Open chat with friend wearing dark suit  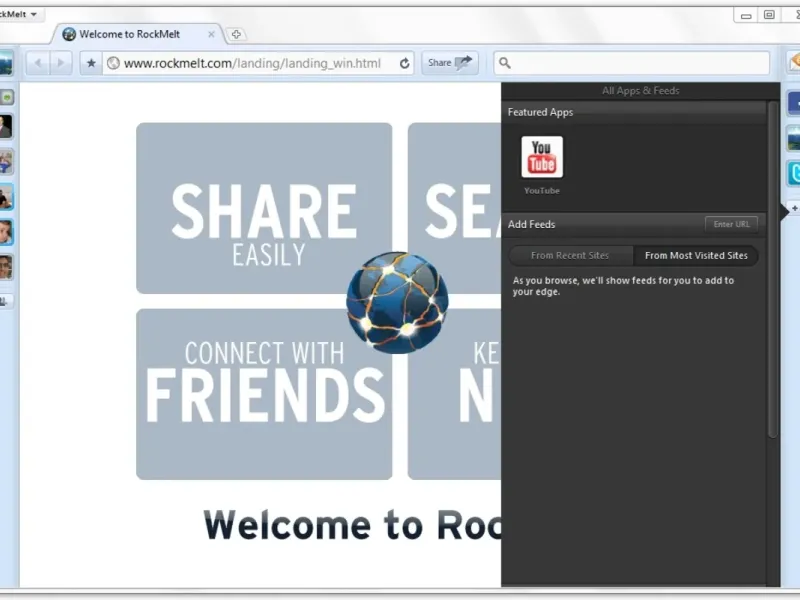click(6, 127)
